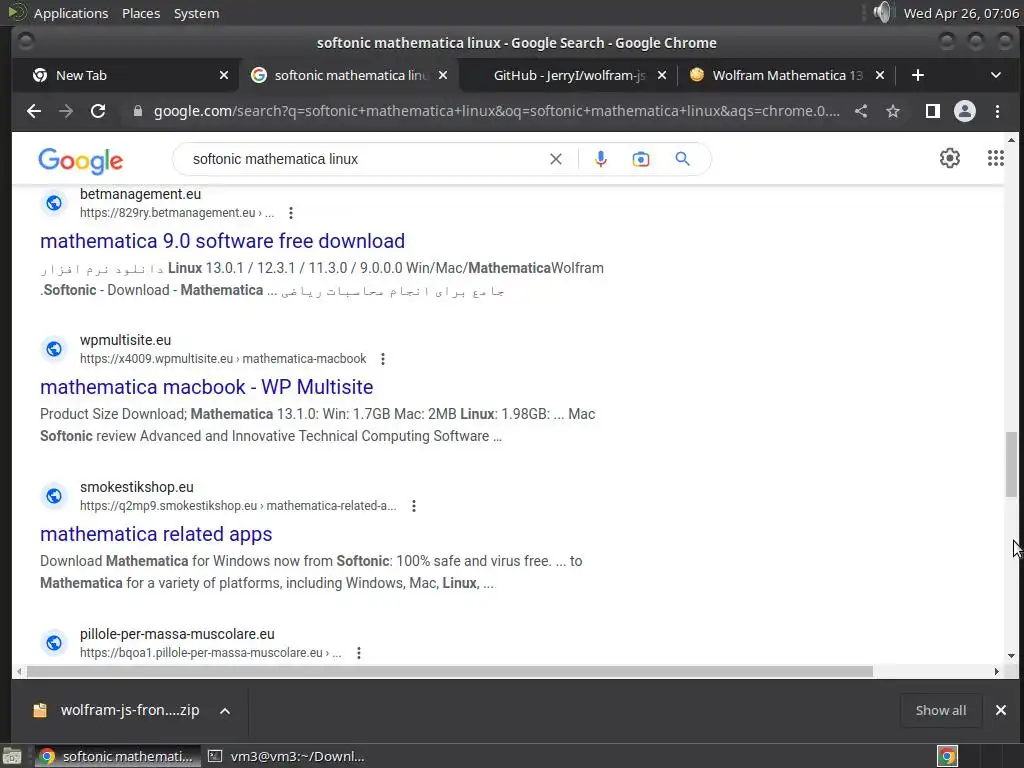
Task: Click the scroll down arrow of the page
Action: click(1011, 656)
